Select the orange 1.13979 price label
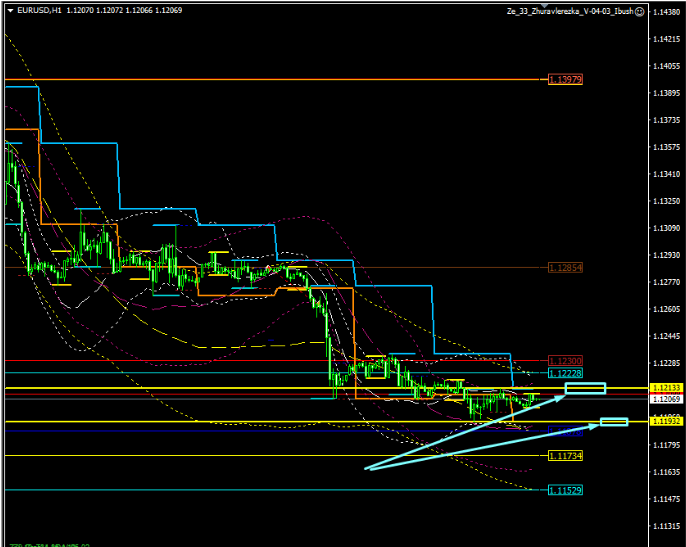Image resolution: width=686 pixels, height=547 pixels. click(565, 79)
